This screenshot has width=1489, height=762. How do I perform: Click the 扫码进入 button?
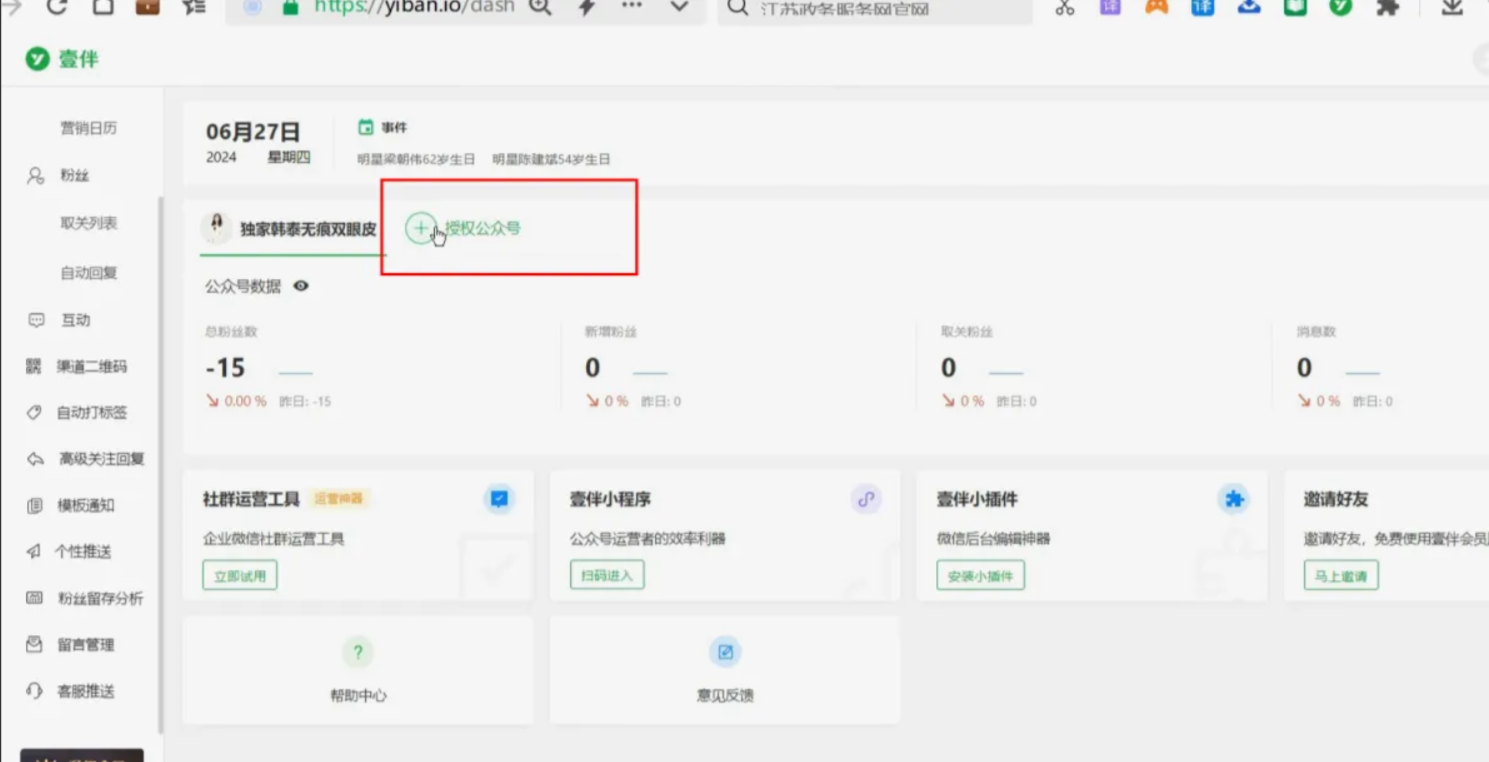coord(607,576)
